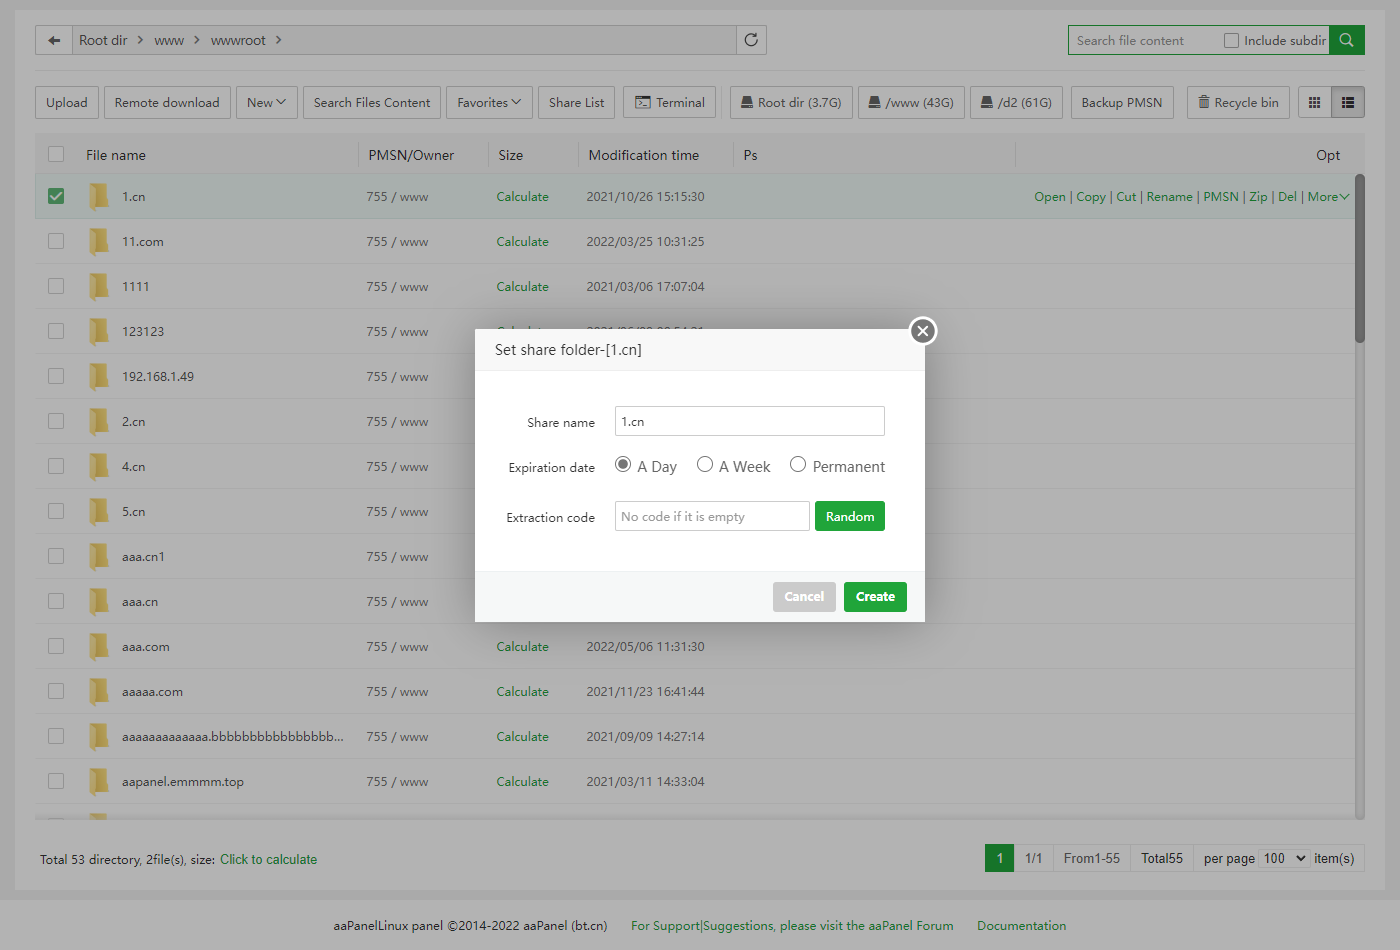Open the Recycle bin
Viewport: 1400px width, 950px height.
coord(1238,102)
